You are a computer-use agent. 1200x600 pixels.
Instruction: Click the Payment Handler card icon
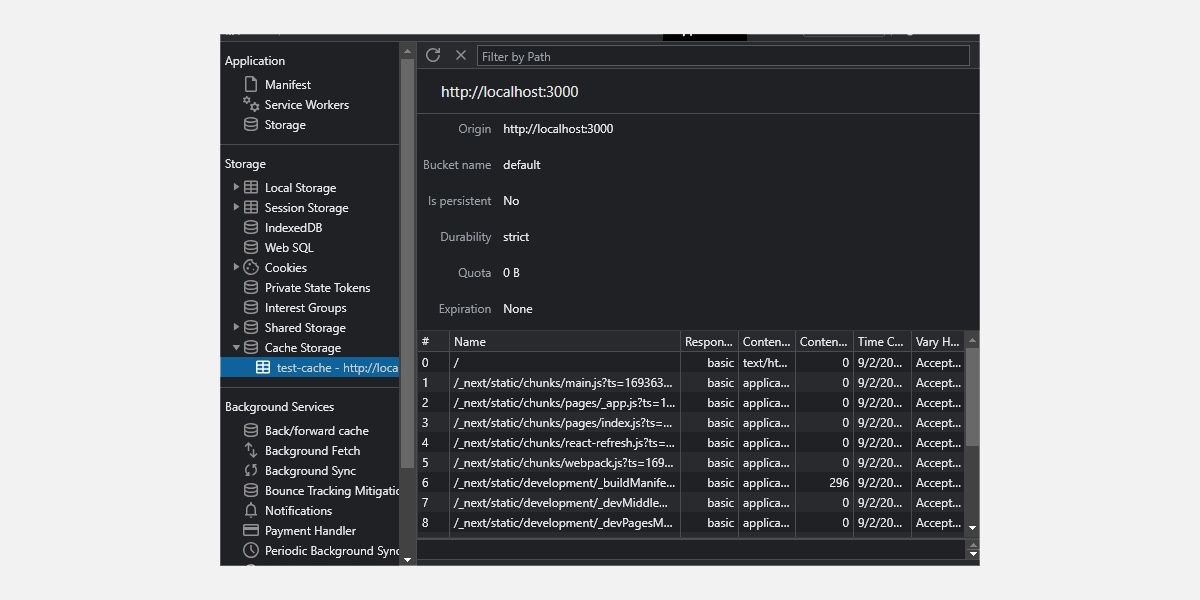[251, 531]
